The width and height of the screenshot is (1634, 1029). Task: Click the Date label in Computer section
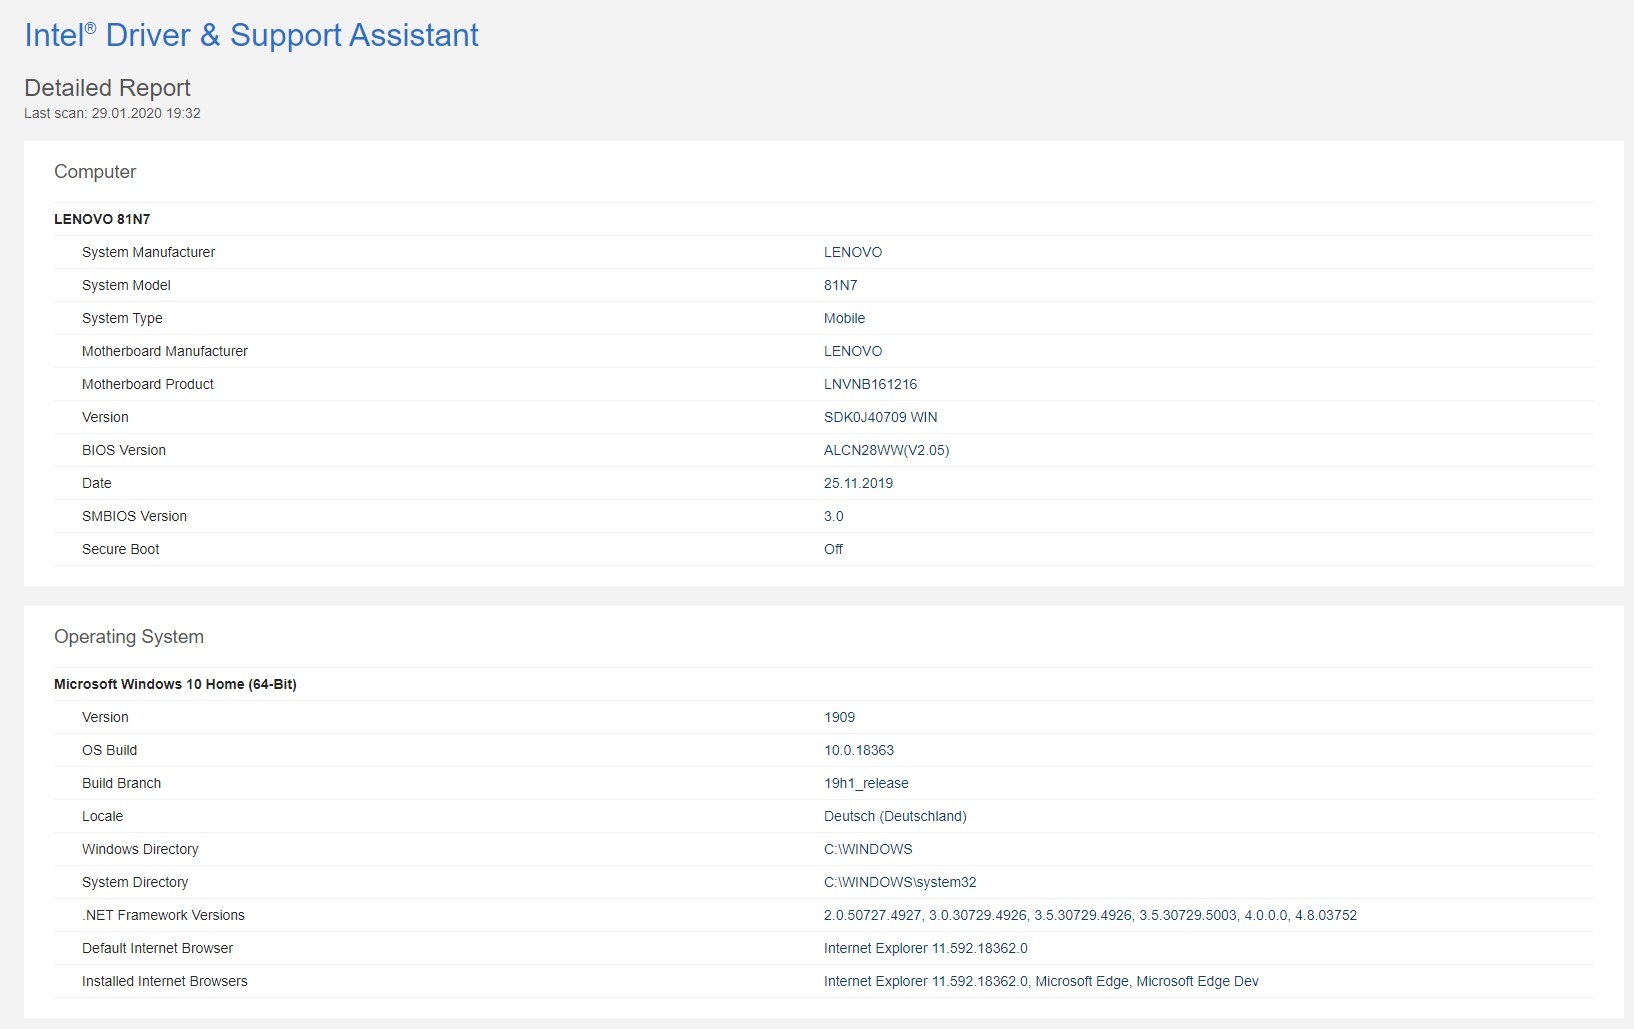[96, 483]
